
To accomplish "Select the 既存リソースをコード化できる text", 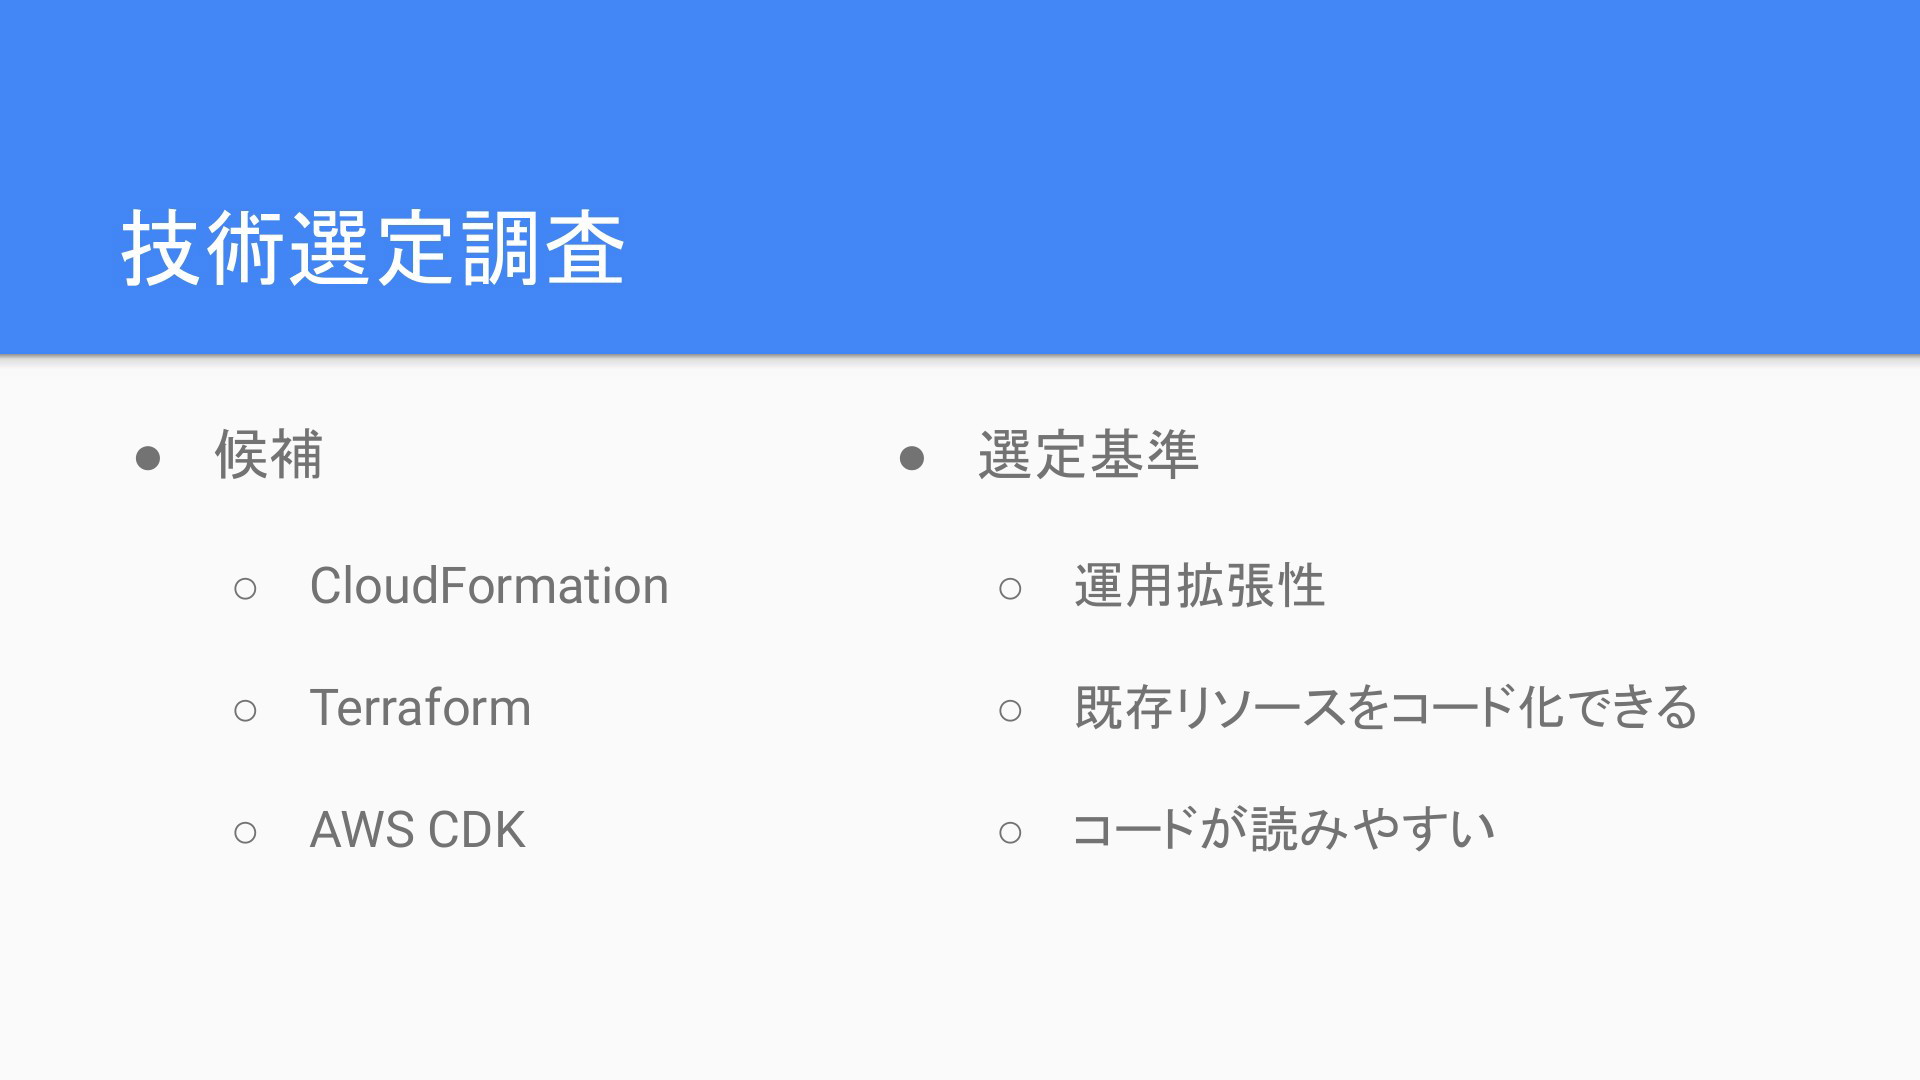I will (x=1385, y=708).
